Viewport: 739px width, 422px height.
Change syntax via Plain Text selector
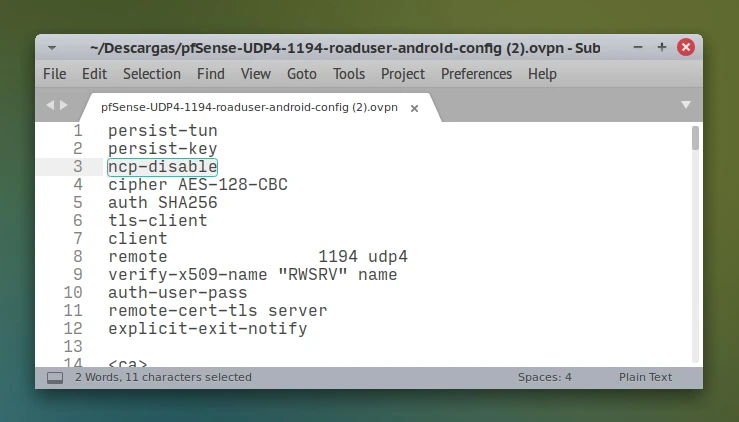645,377
